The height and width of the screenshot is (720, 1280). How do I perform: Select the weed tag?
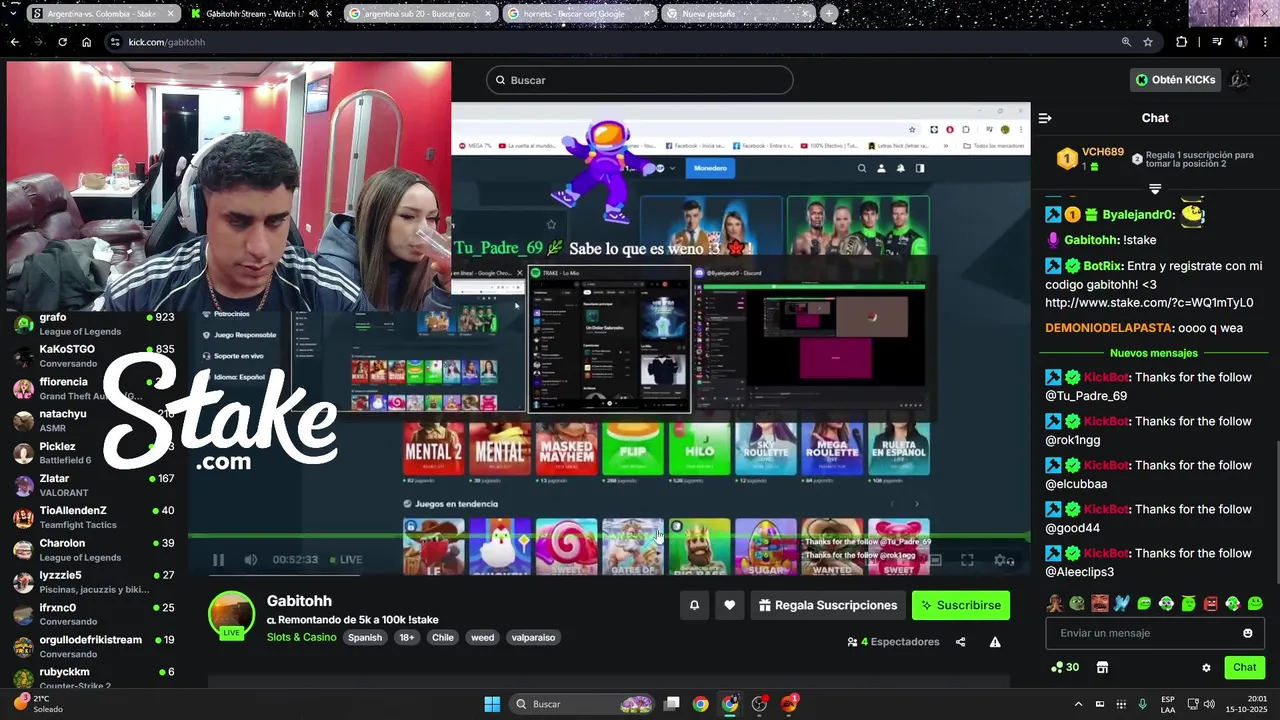[483, 637]
